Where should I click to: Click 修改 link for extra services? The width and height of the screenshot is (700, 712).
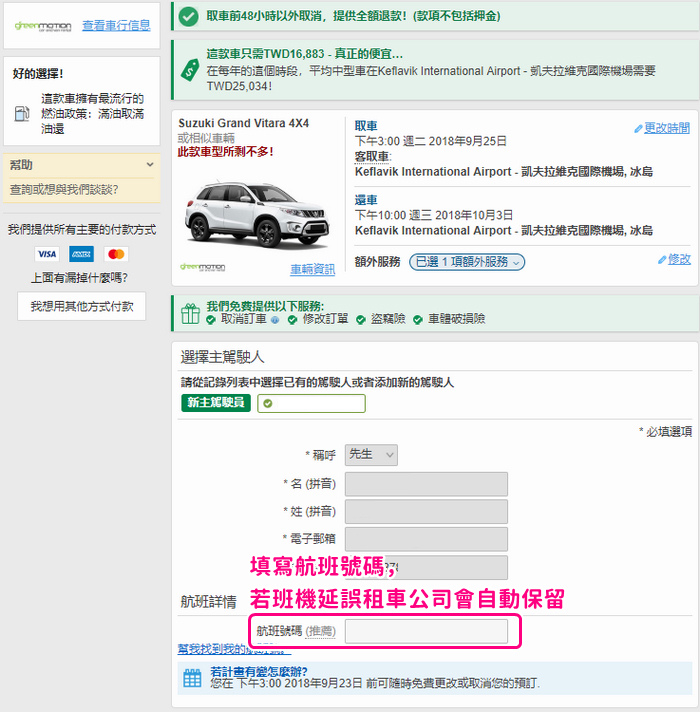pos(679,259)
